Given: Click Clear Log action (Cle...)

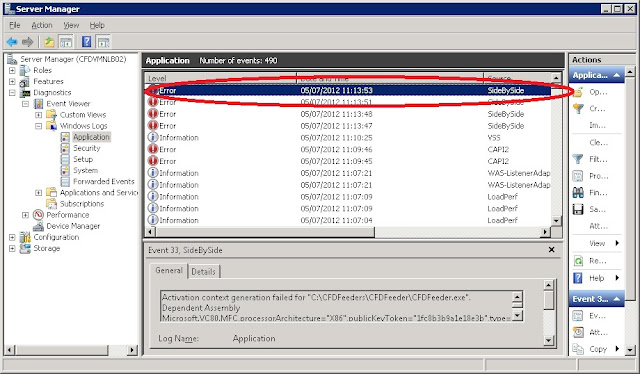Looking at the screenshot, I should tap(598, 142).
